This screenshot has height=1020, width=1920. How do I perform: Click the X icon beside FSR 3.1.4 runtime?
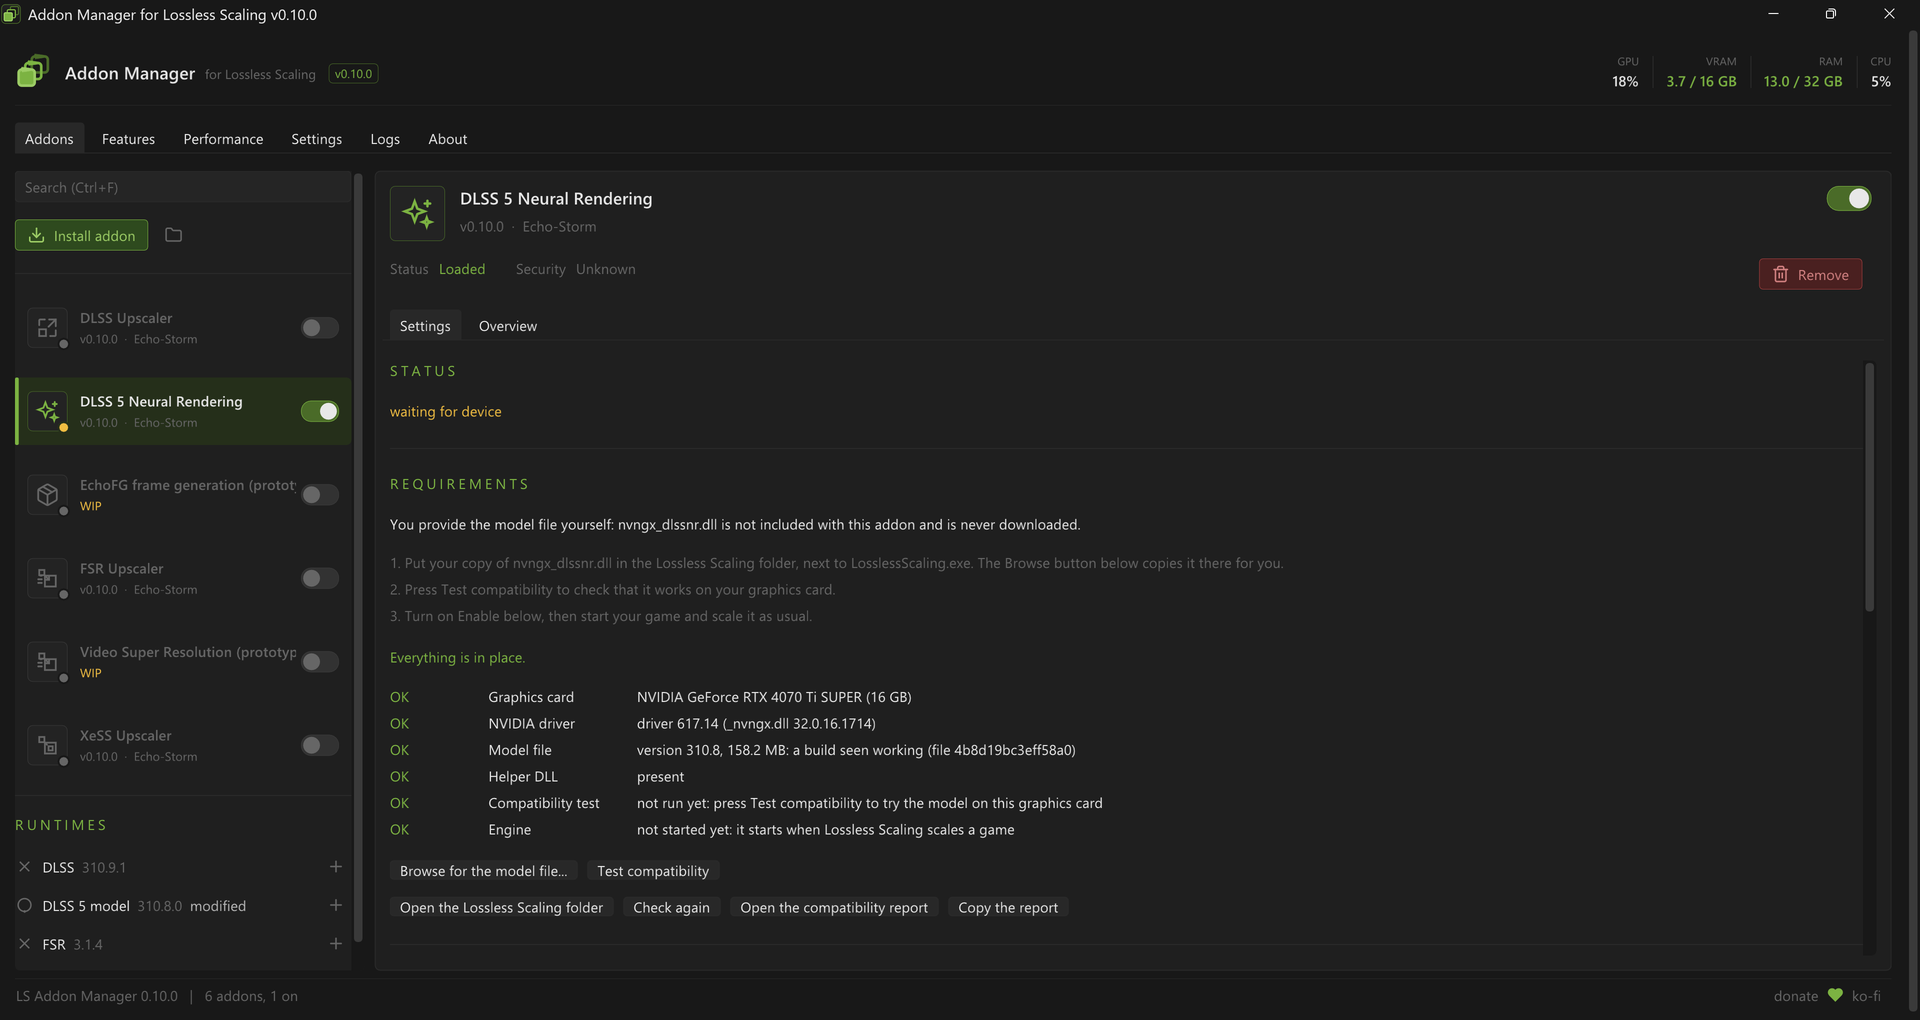click(x=25, y=944)
